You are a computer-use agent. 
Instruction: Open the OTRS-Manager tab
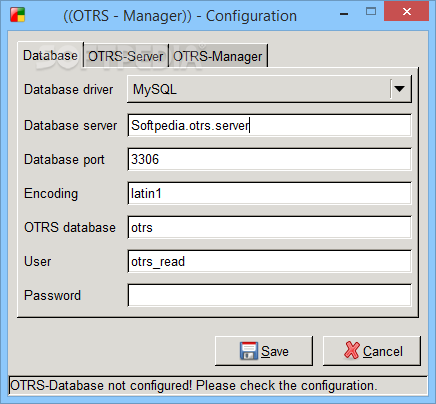(x=218, y=56)
